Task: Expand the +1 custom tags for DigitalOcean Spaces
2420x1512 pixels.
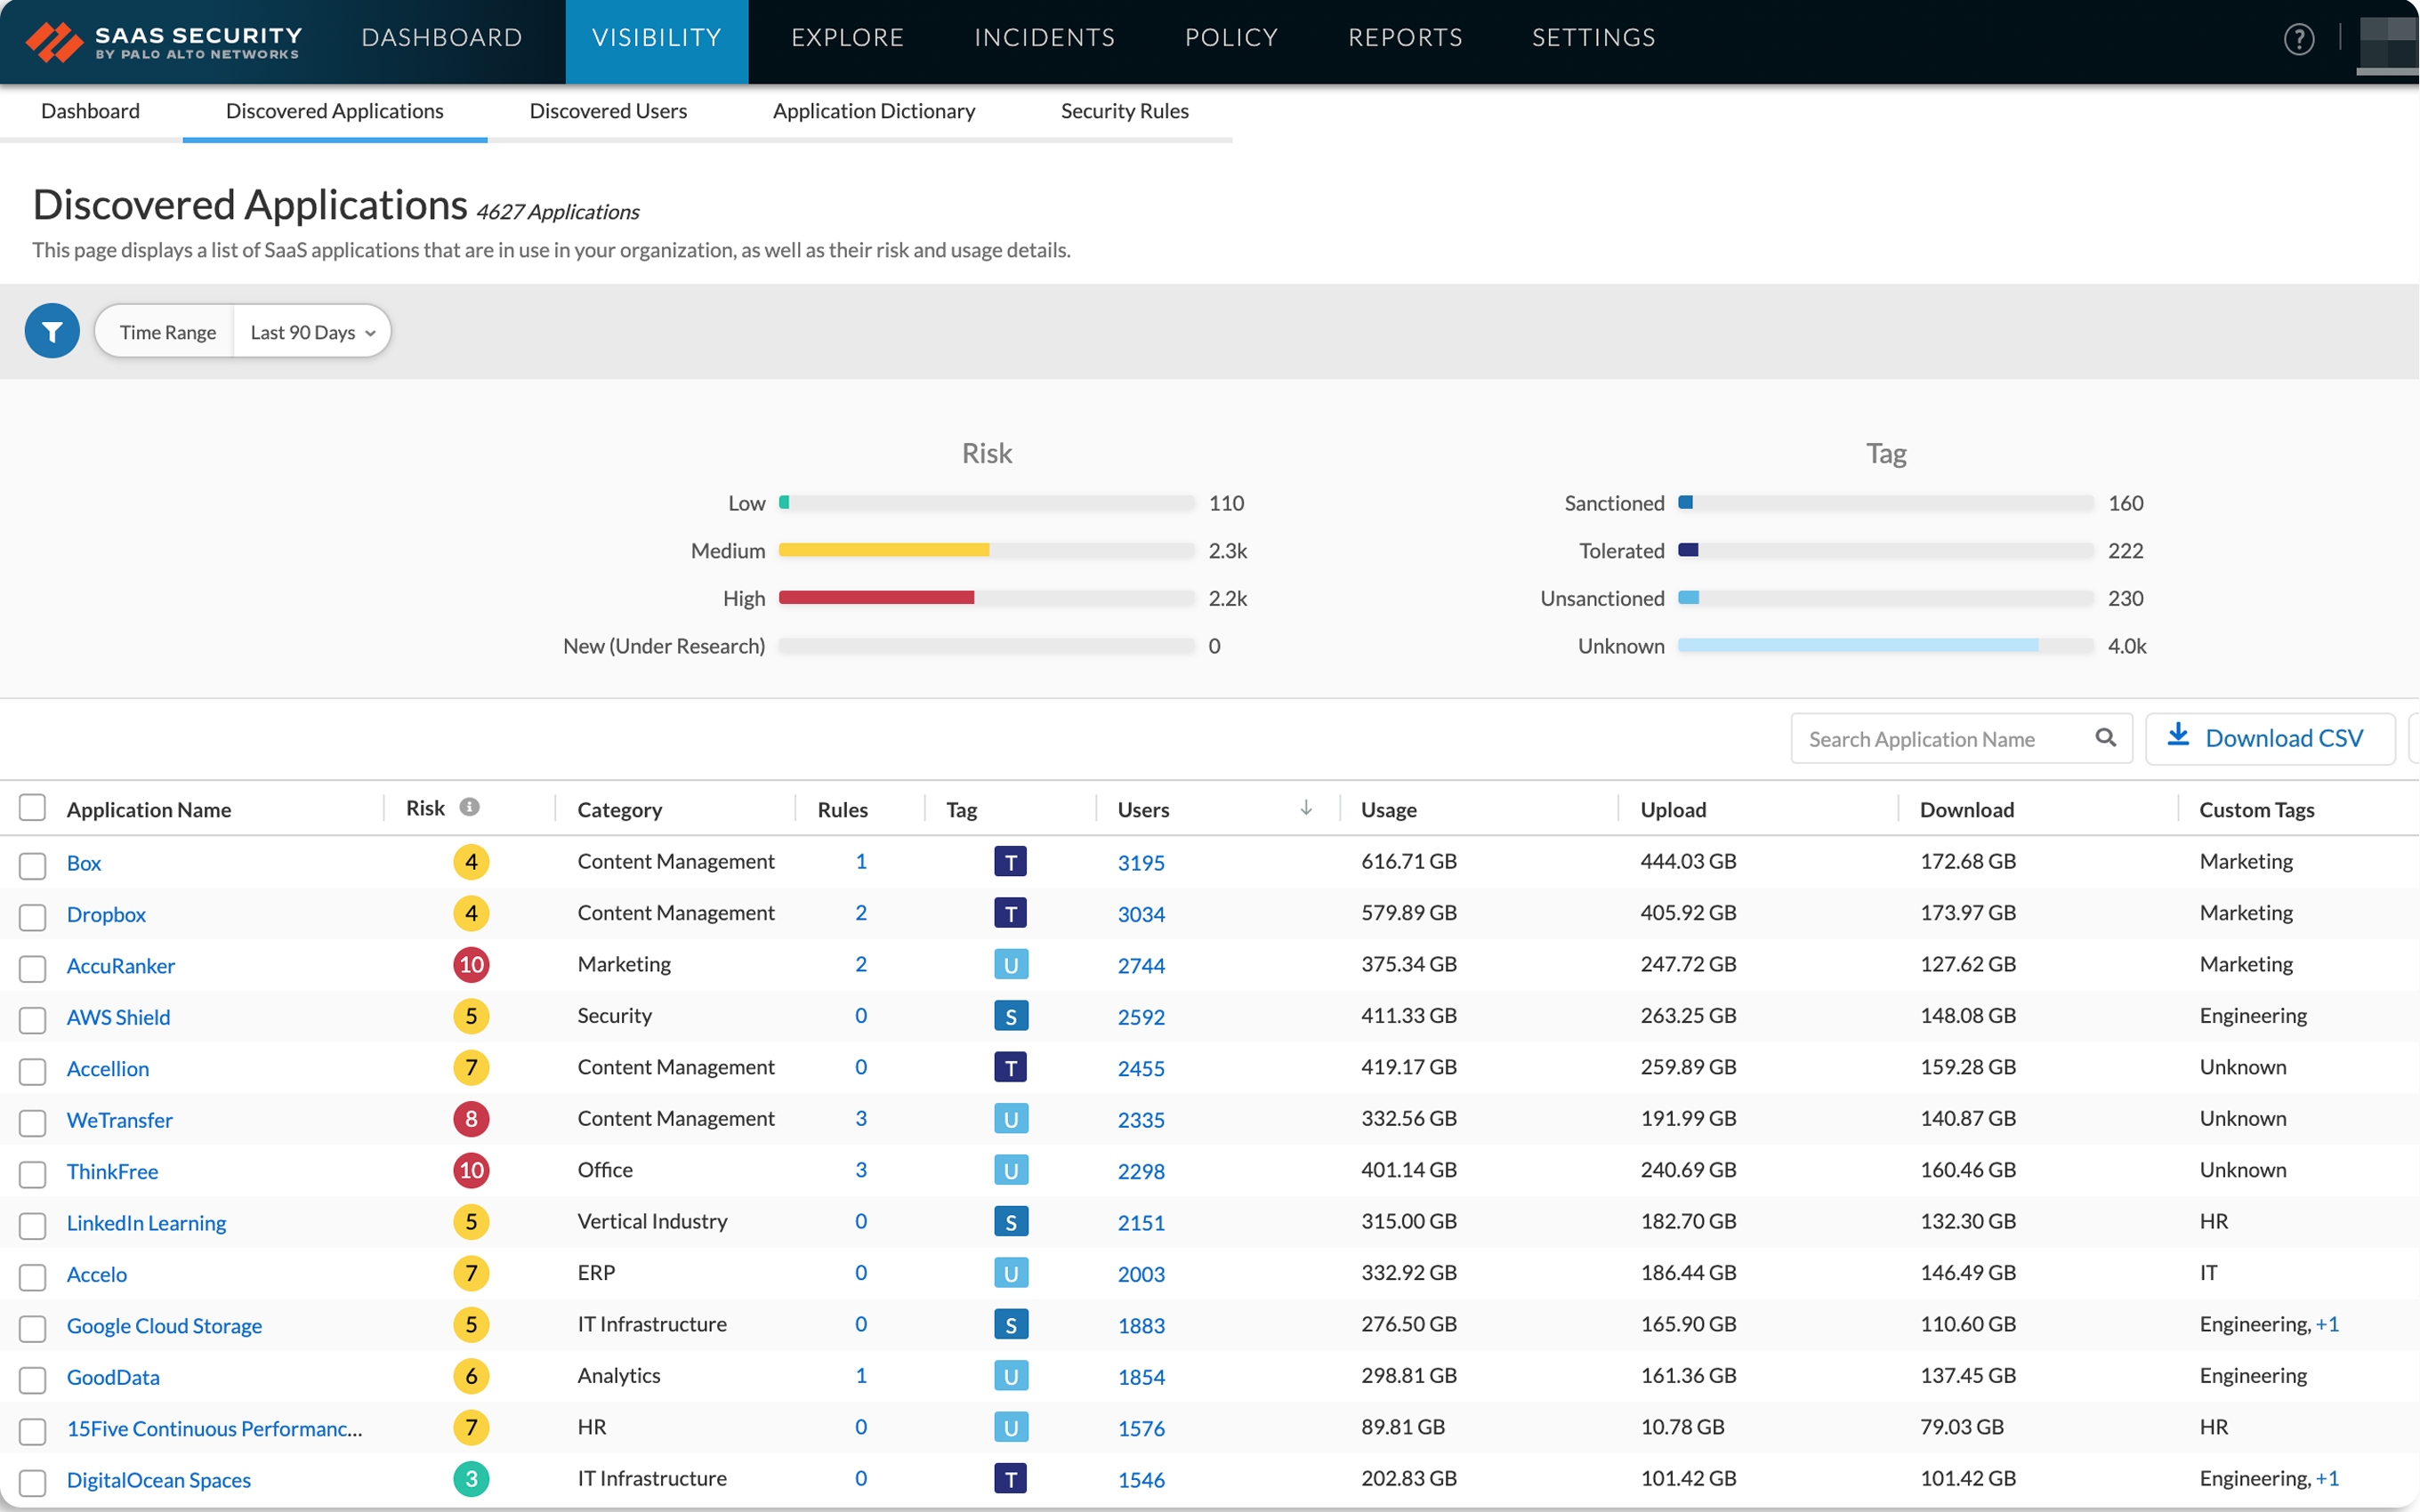Action: (x=2327, y=1478)
